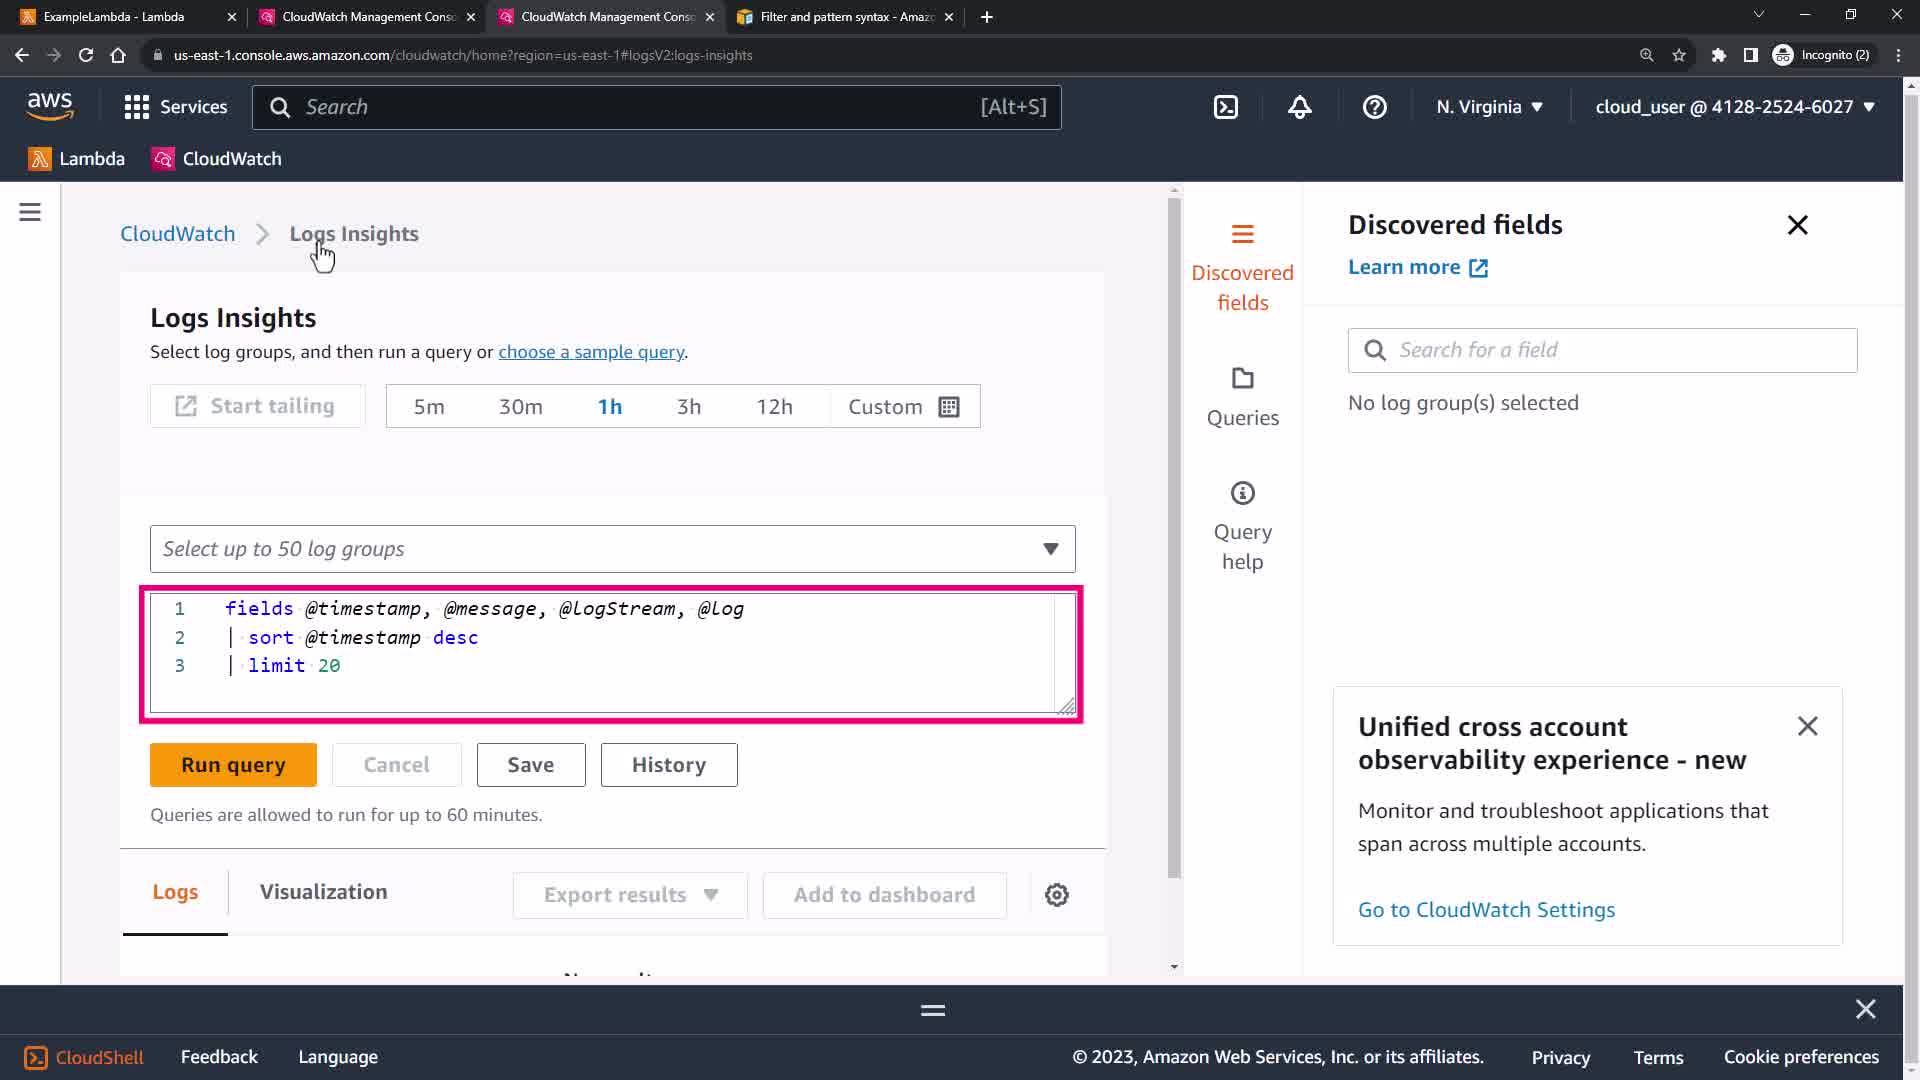Switch to the Filter and pattern syntax browser tab
1920x1080 pixels.
846,17
